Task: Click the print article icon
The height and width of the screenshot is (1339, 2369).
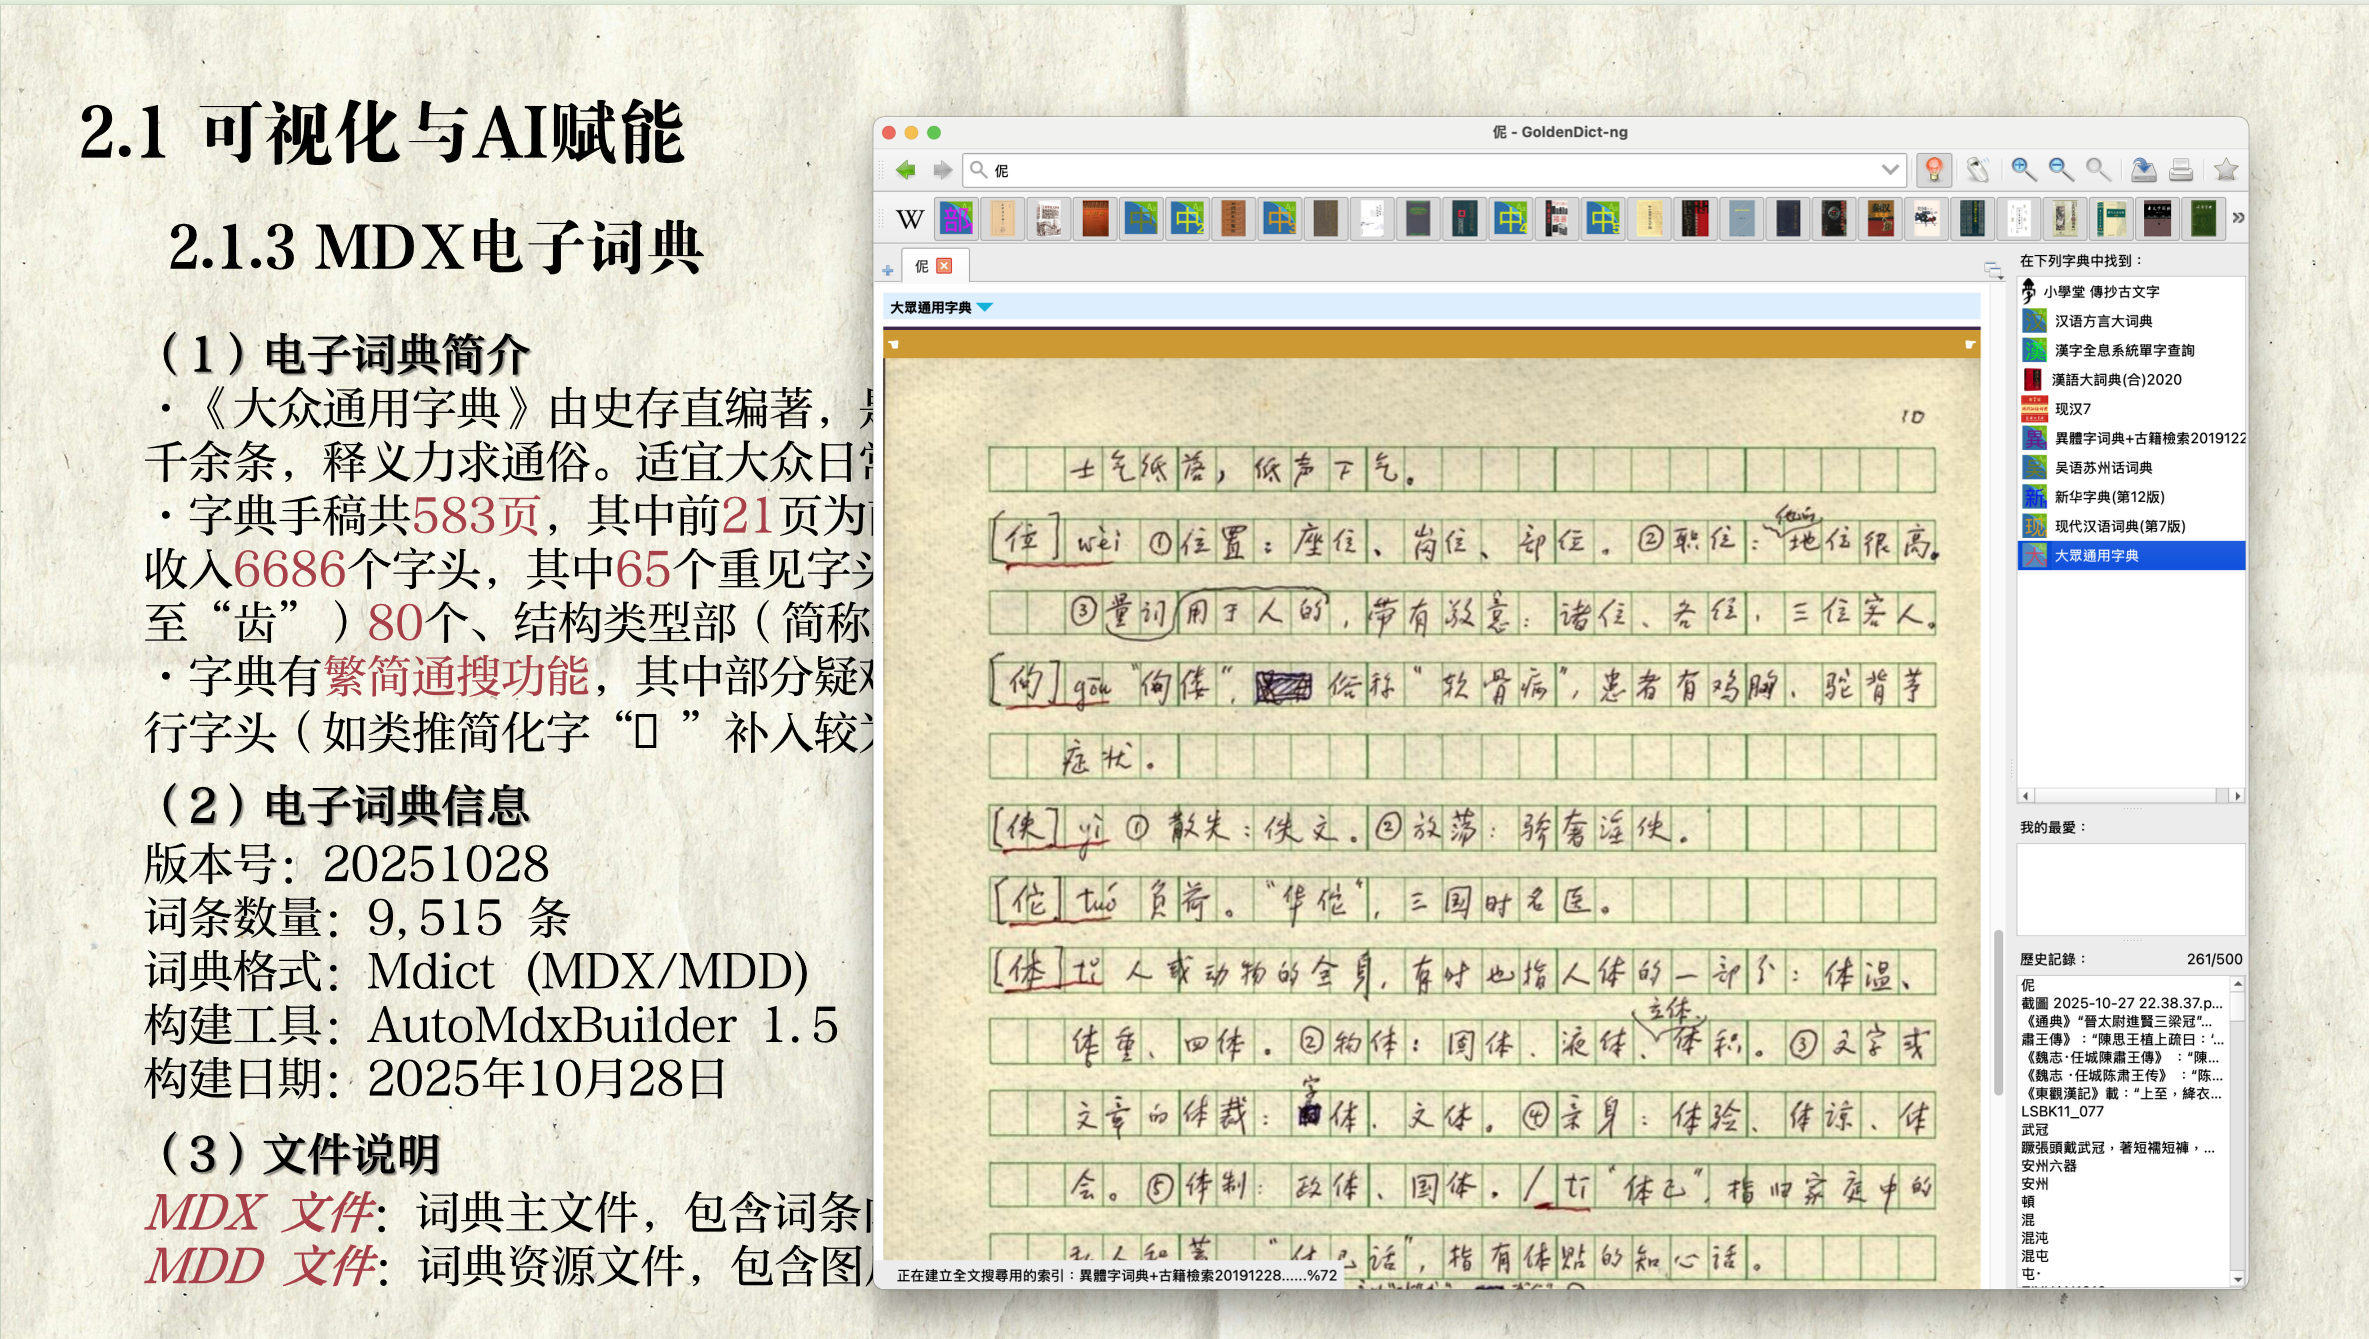Action: [x=2182, y=170]
